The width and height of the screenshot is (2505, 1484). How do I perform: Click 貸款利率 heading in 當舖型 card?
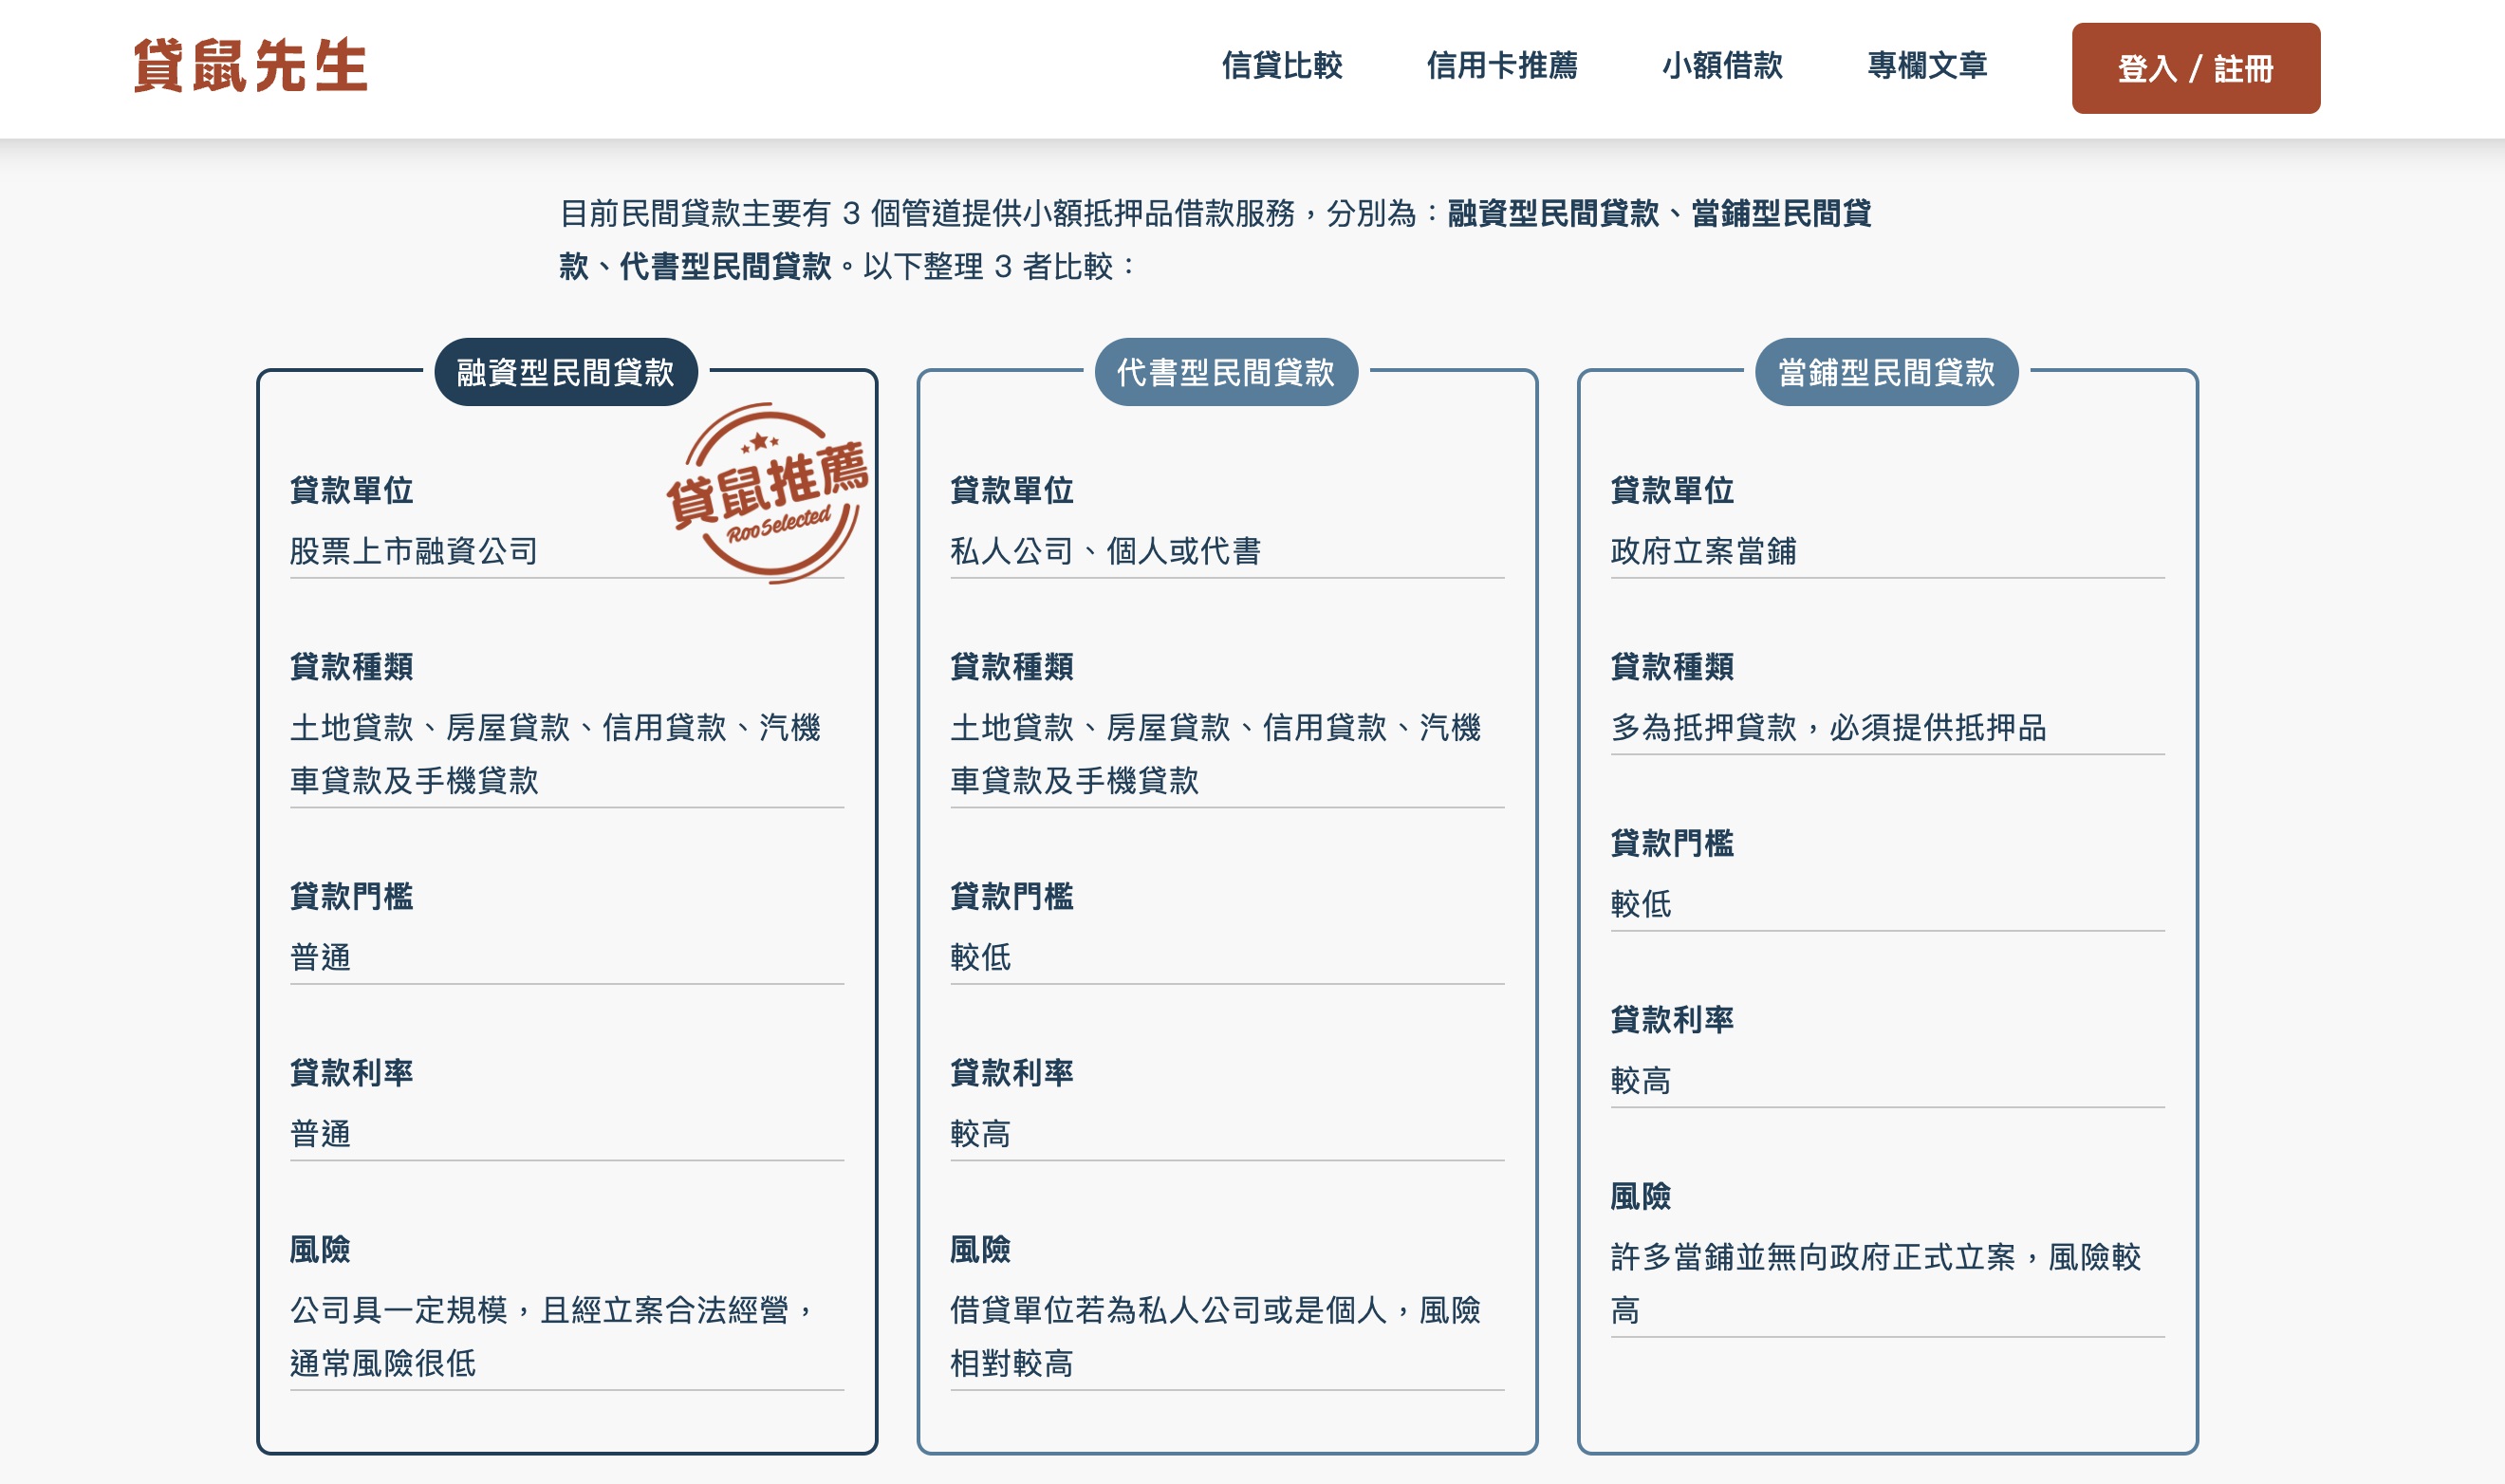pos(1672,1020)
